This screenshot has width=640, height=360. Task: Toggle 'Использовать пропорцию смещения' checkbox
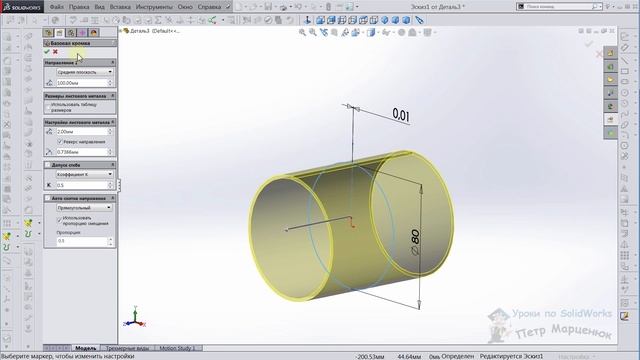[x=60, y=220]
